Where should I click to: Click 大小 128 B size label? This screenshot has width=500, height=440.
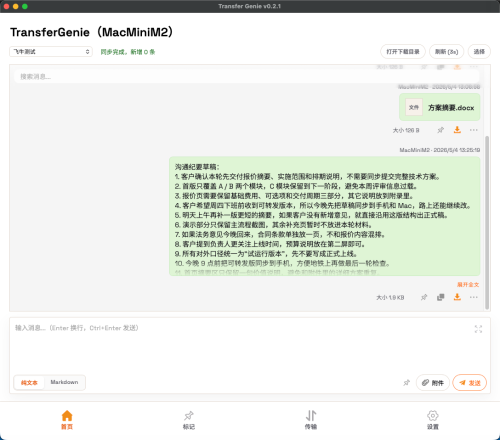[x=406, y=130]
